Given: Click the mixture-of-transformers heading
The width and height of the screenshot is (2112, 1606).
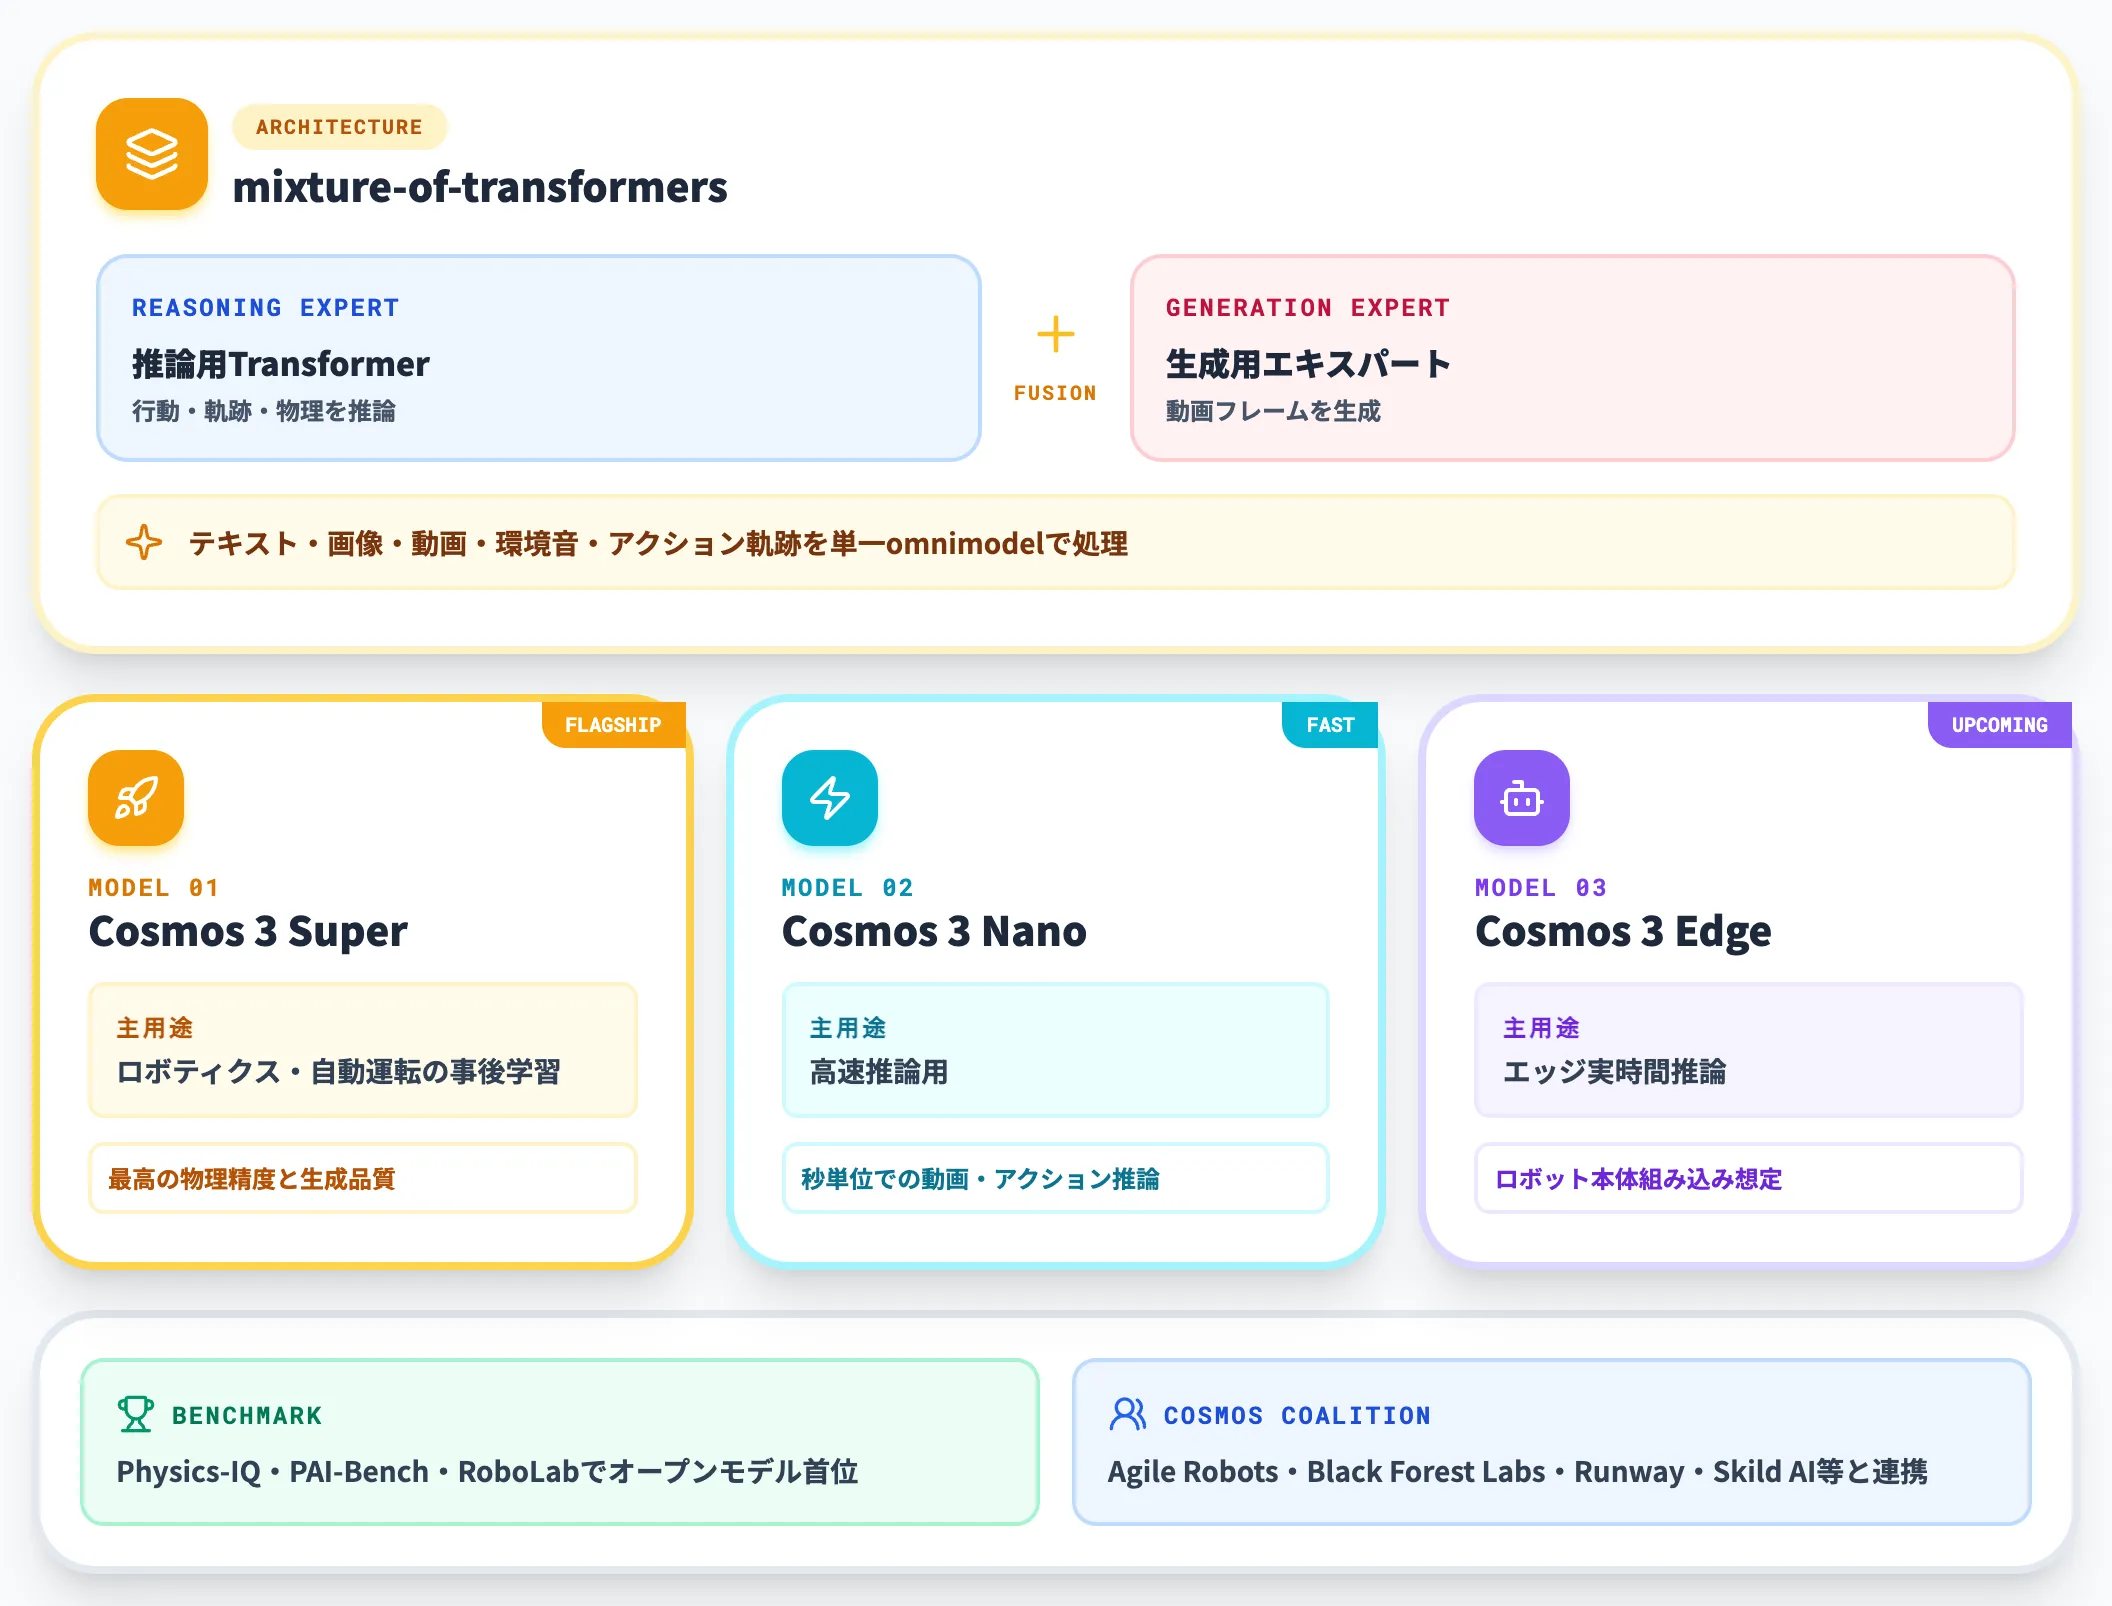Looking at the screenshot, I should tap(480, 187).
